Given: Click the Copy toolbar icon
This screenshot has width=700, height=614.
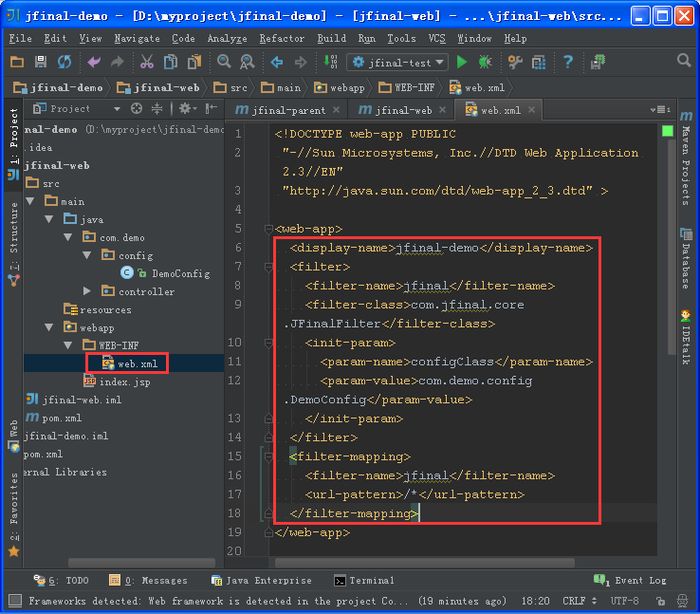Looking at the screenshot, I should click(170, 62).
